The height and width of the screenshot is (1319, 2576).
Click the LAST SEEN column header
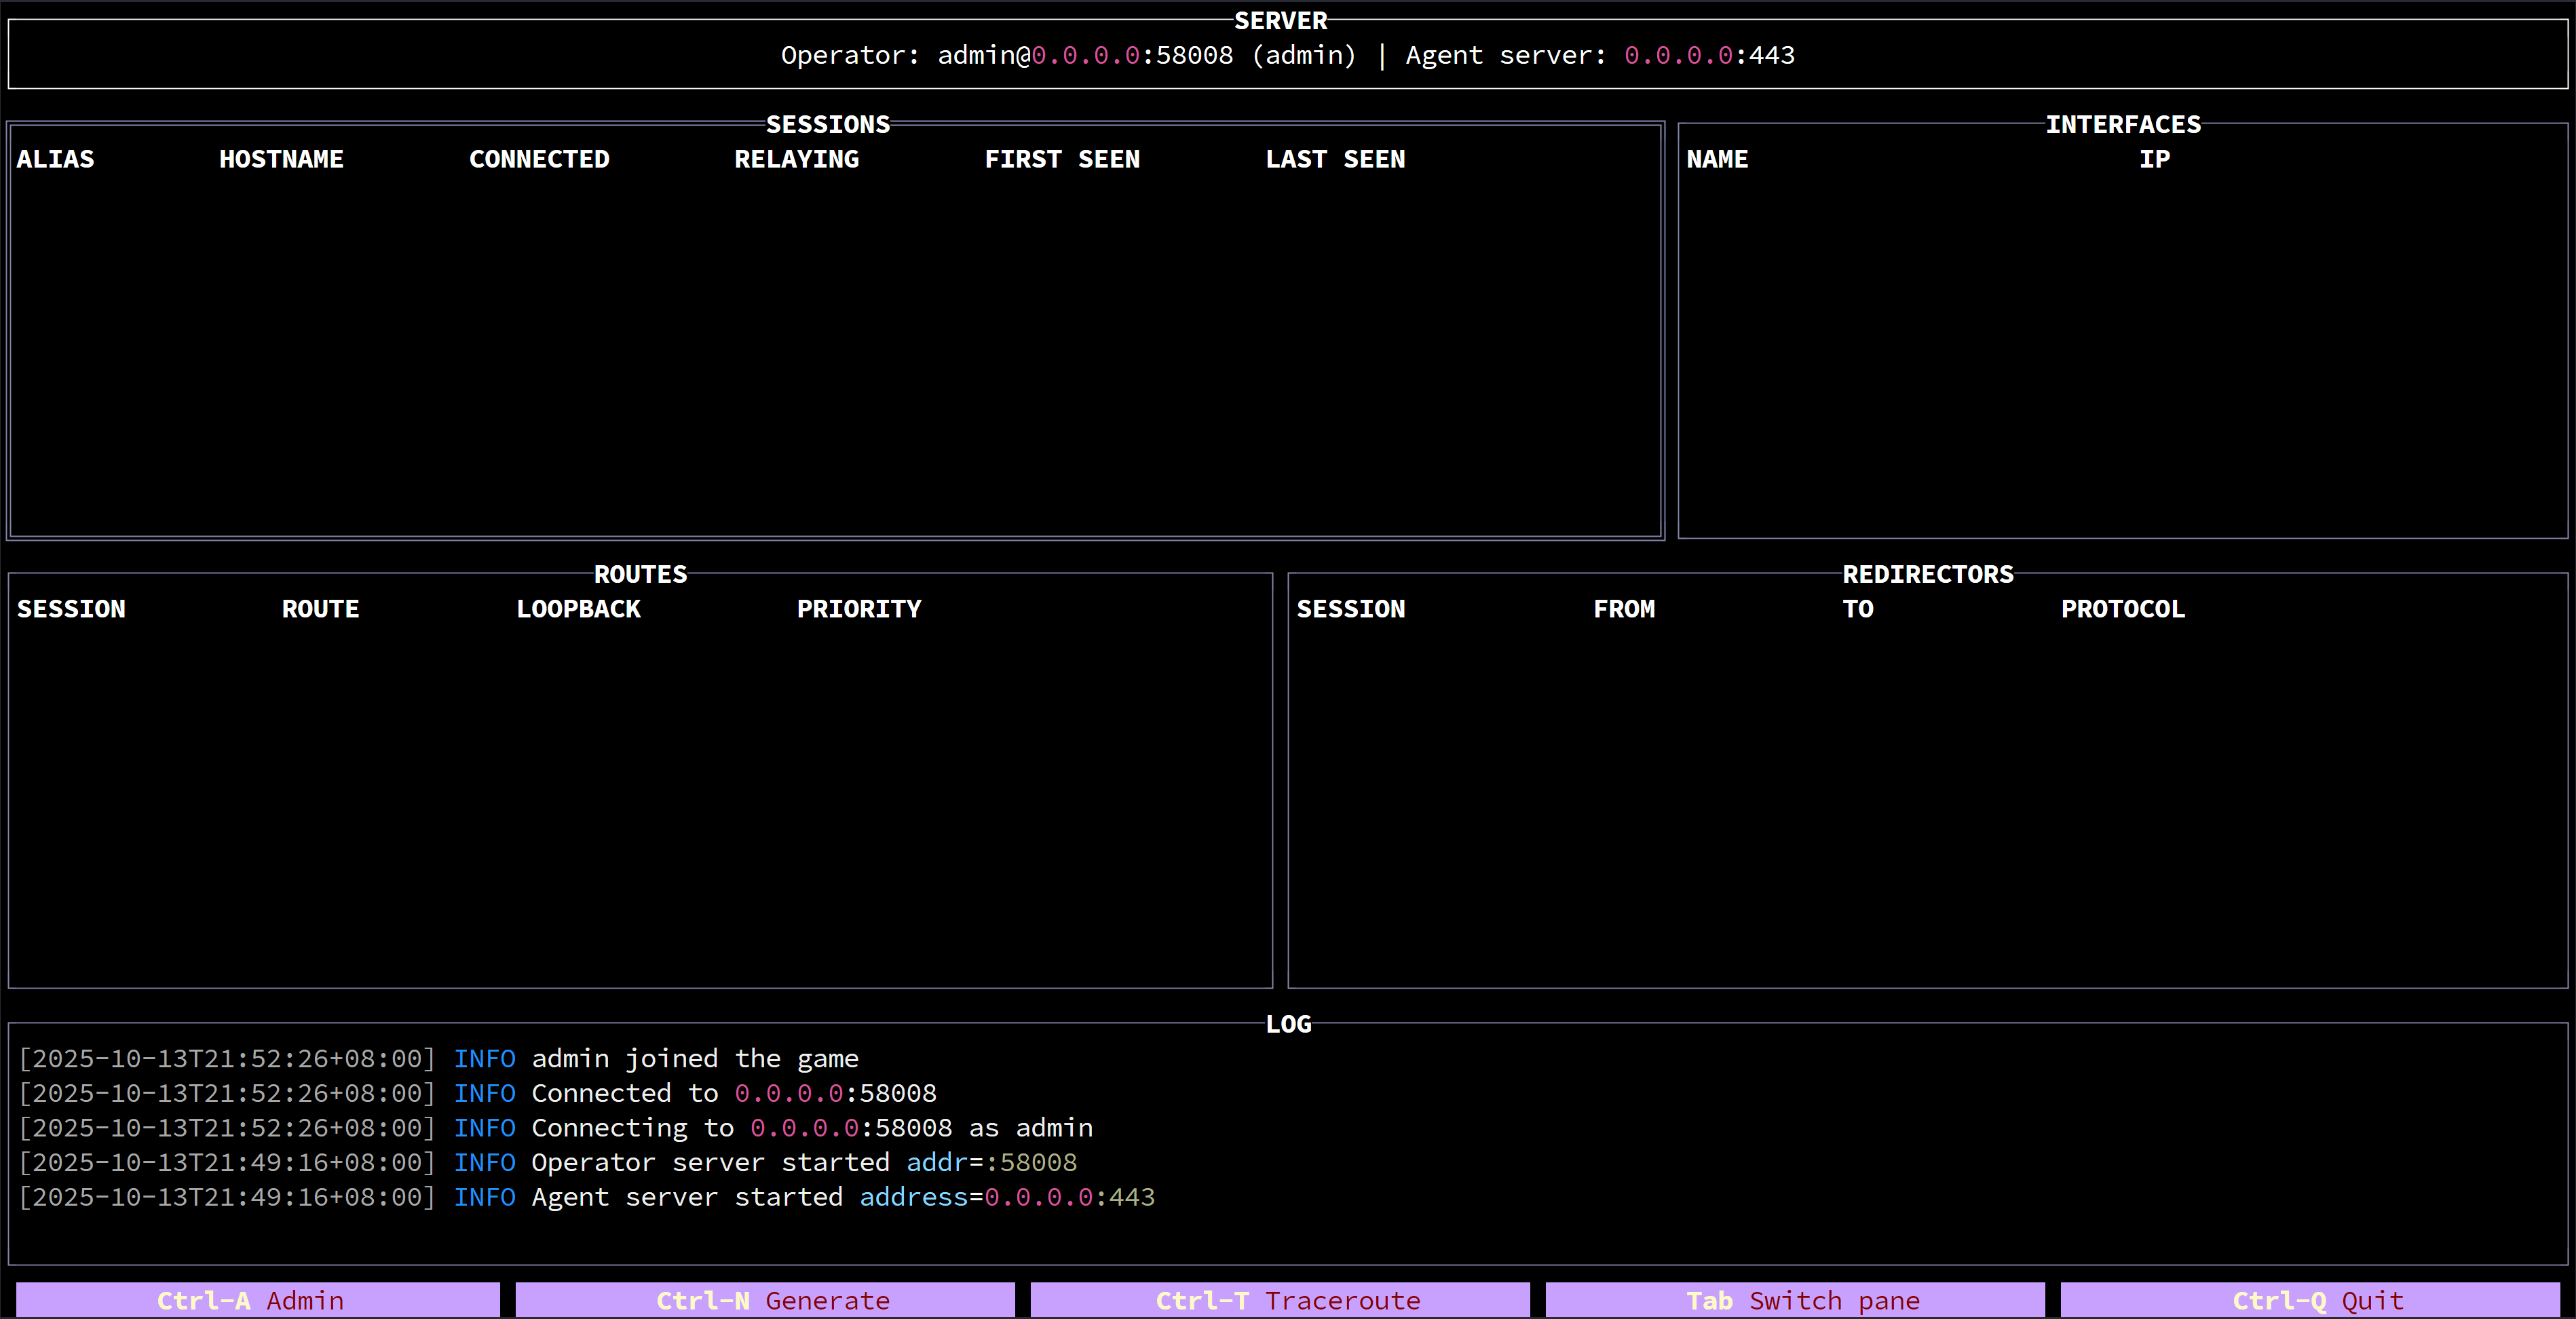click(1335, 159)
